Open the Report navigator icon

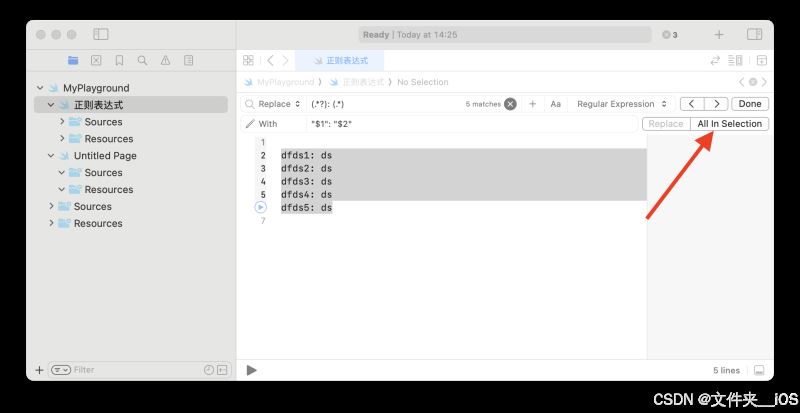[189, 61]
